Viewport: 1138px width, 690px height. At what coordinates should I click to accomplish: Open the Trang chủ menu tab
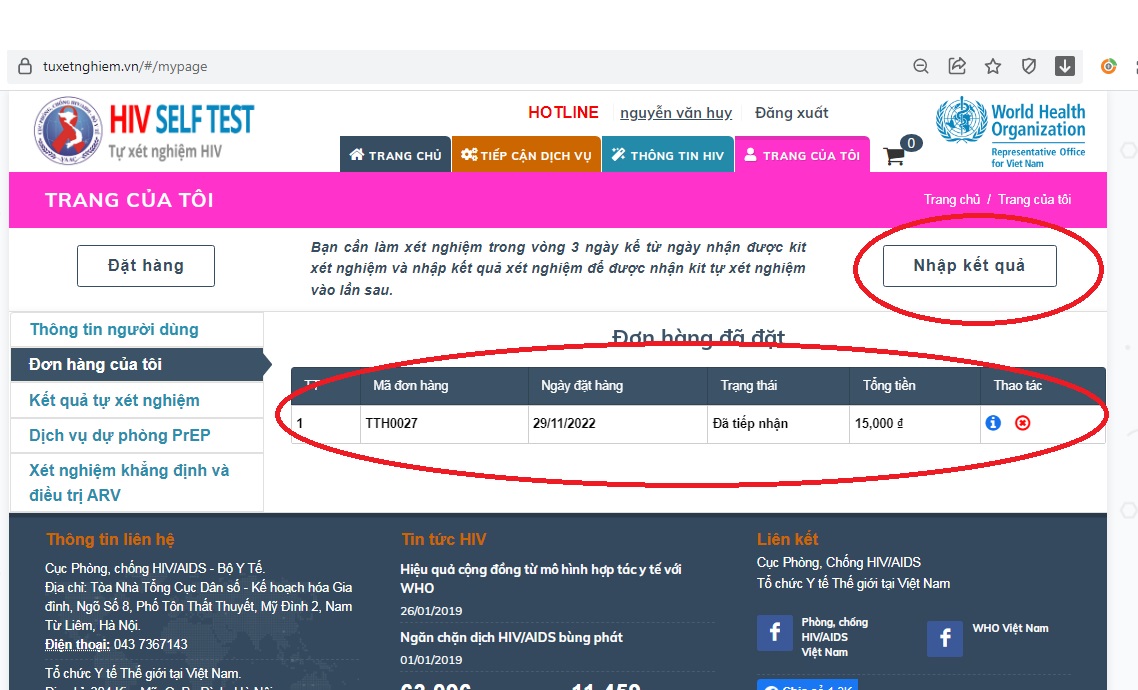point(395,156)
